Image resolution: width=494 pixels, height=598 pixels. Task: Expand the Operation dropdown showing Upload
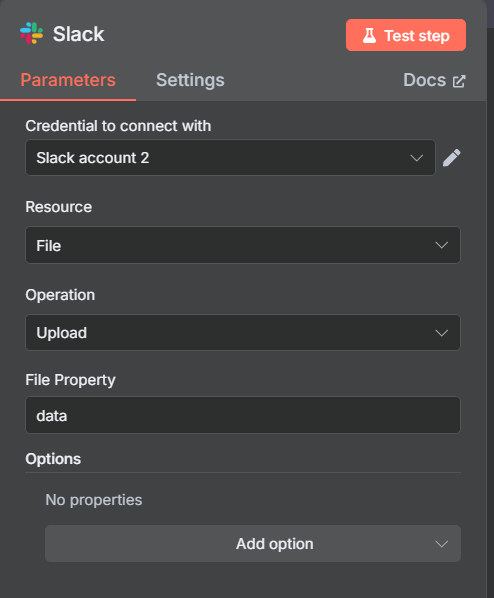[243, 333]
